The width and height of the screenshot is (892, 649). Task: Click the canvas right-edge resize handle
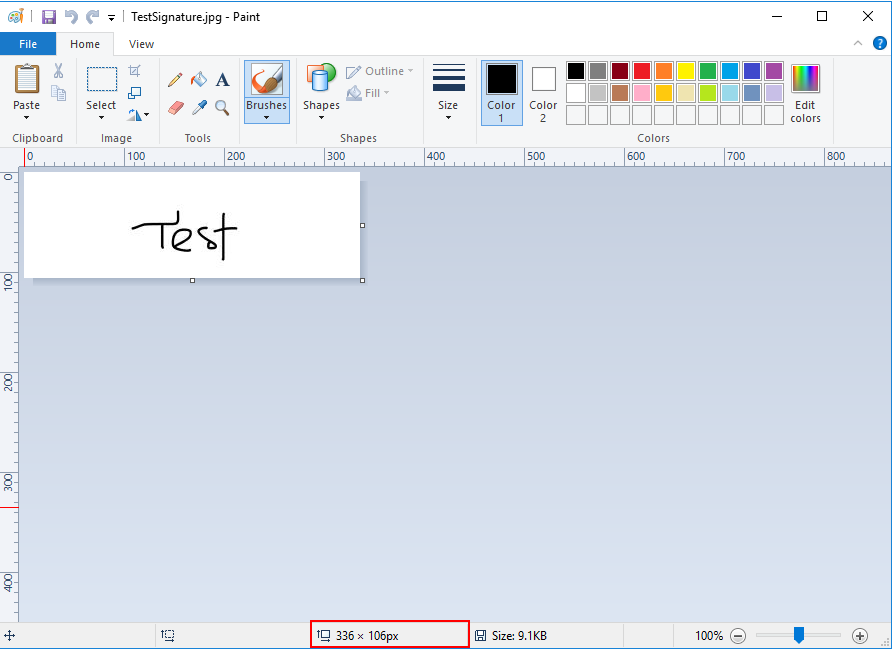click(363, 226)
